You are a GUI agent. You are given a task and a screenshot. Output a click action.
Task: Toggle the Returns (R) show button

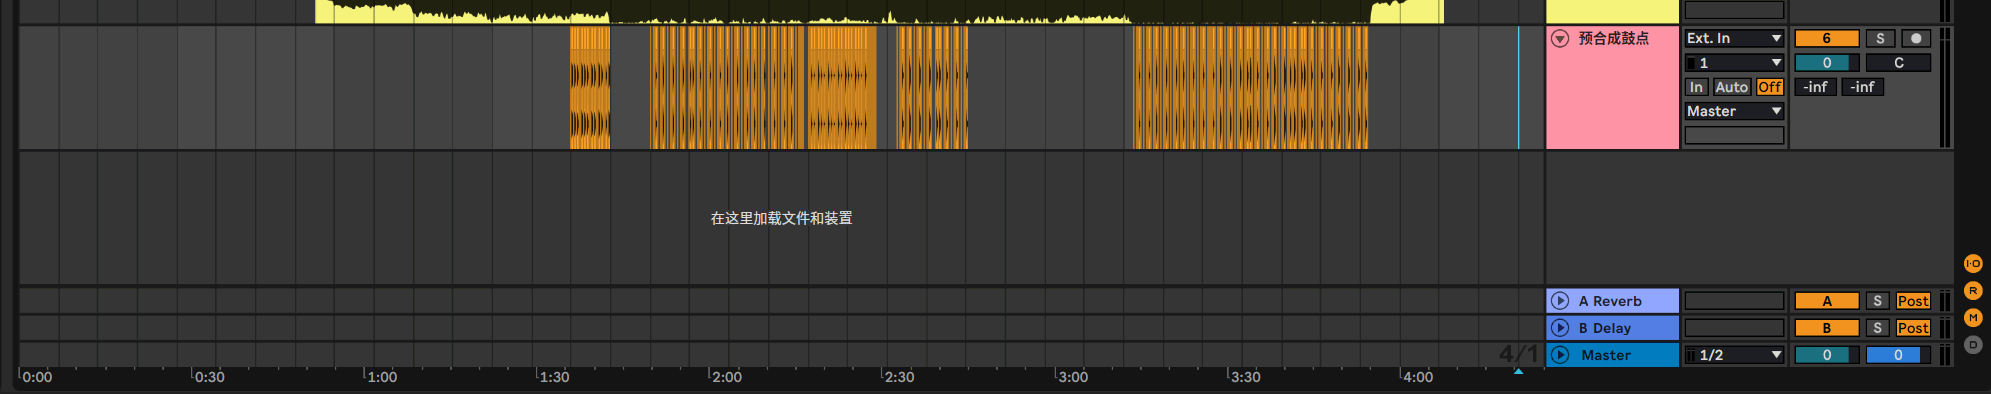(1973, 291)
